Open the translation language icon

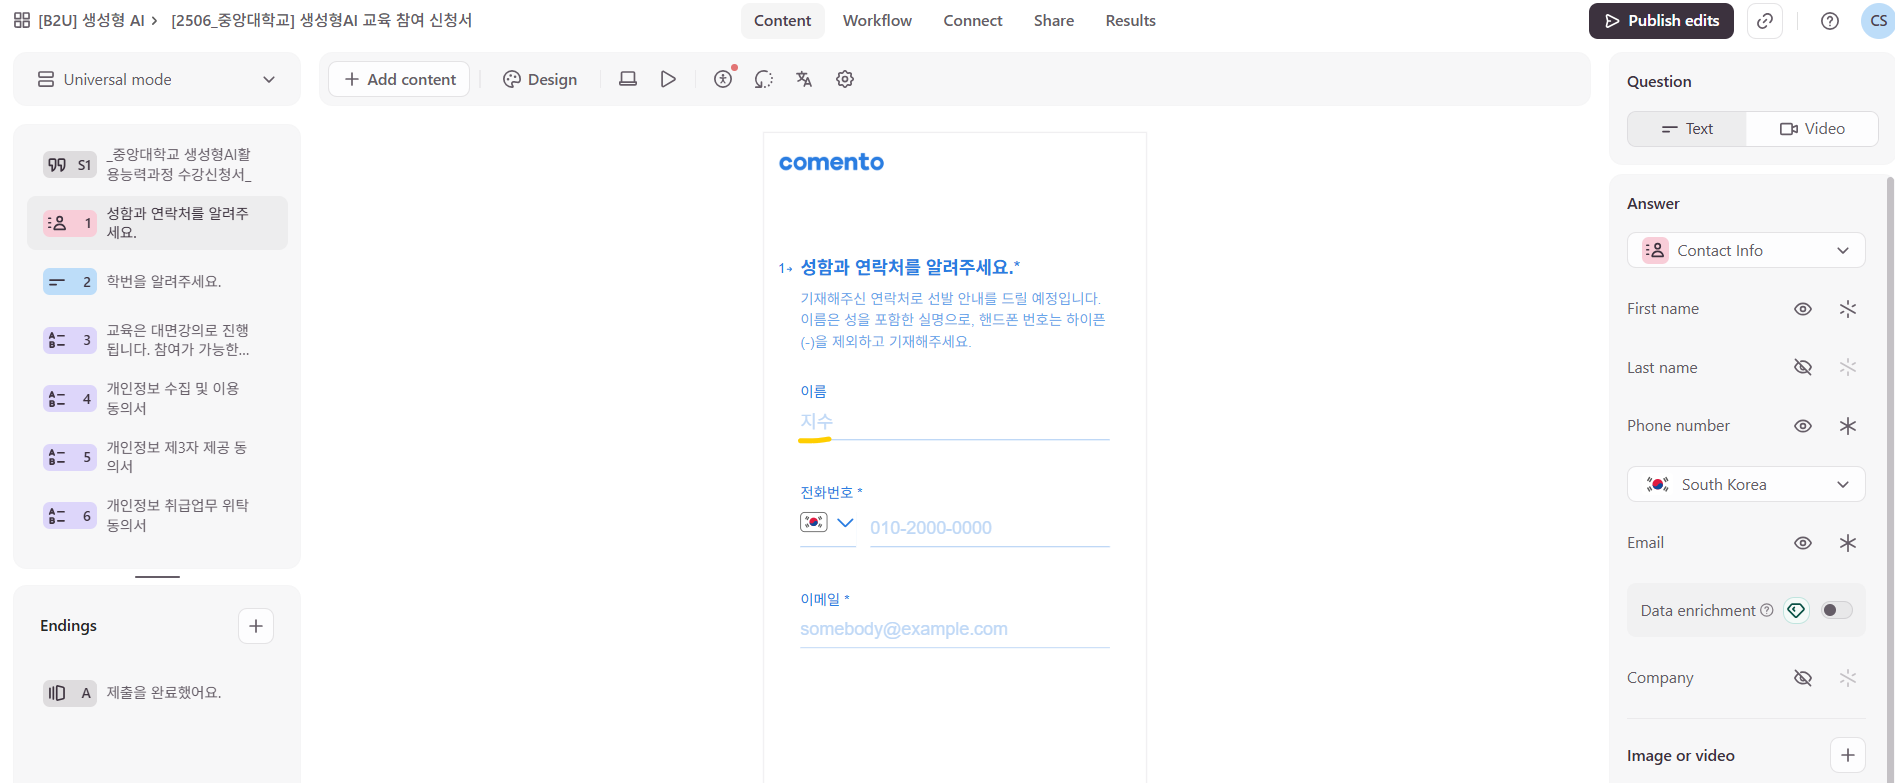[x=804, y=79]
